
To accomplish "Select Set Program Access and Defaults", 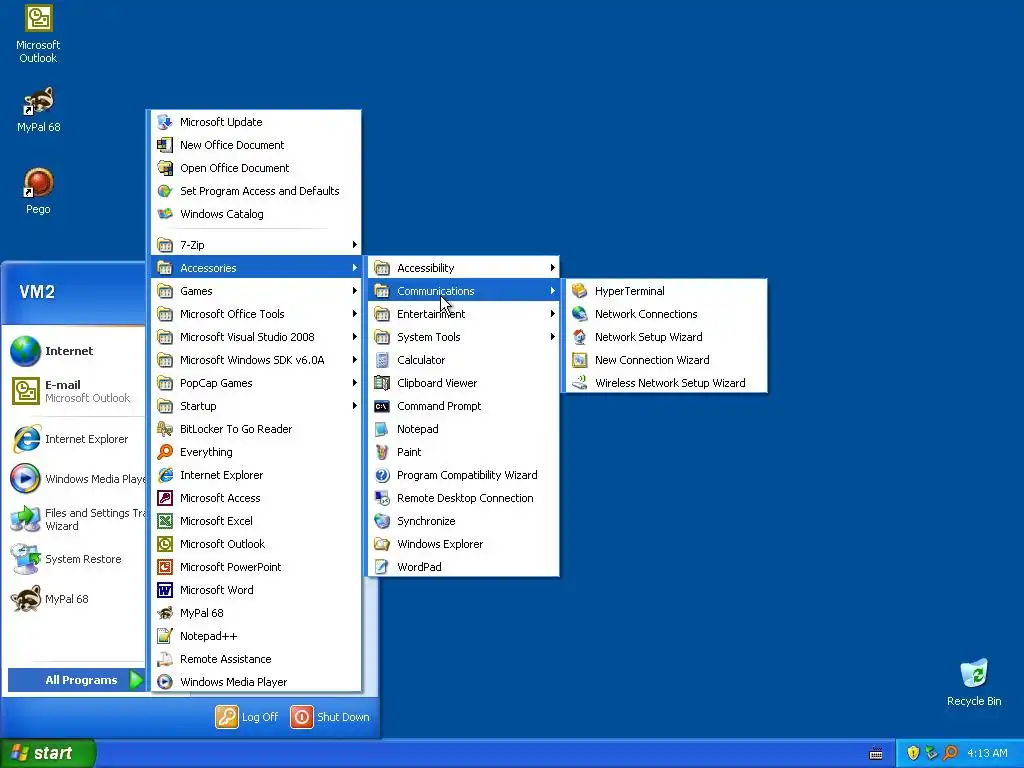I will click(256, 191).
